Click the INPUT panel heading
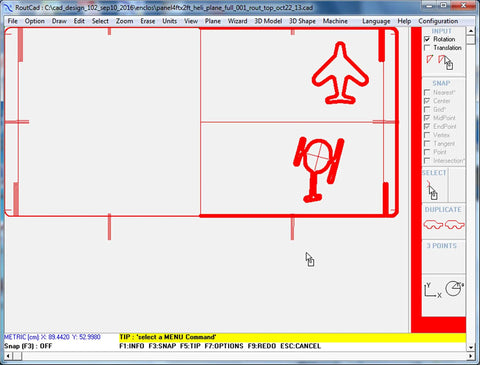The width and height of the screenshot is (480, 365). (442, 31)
